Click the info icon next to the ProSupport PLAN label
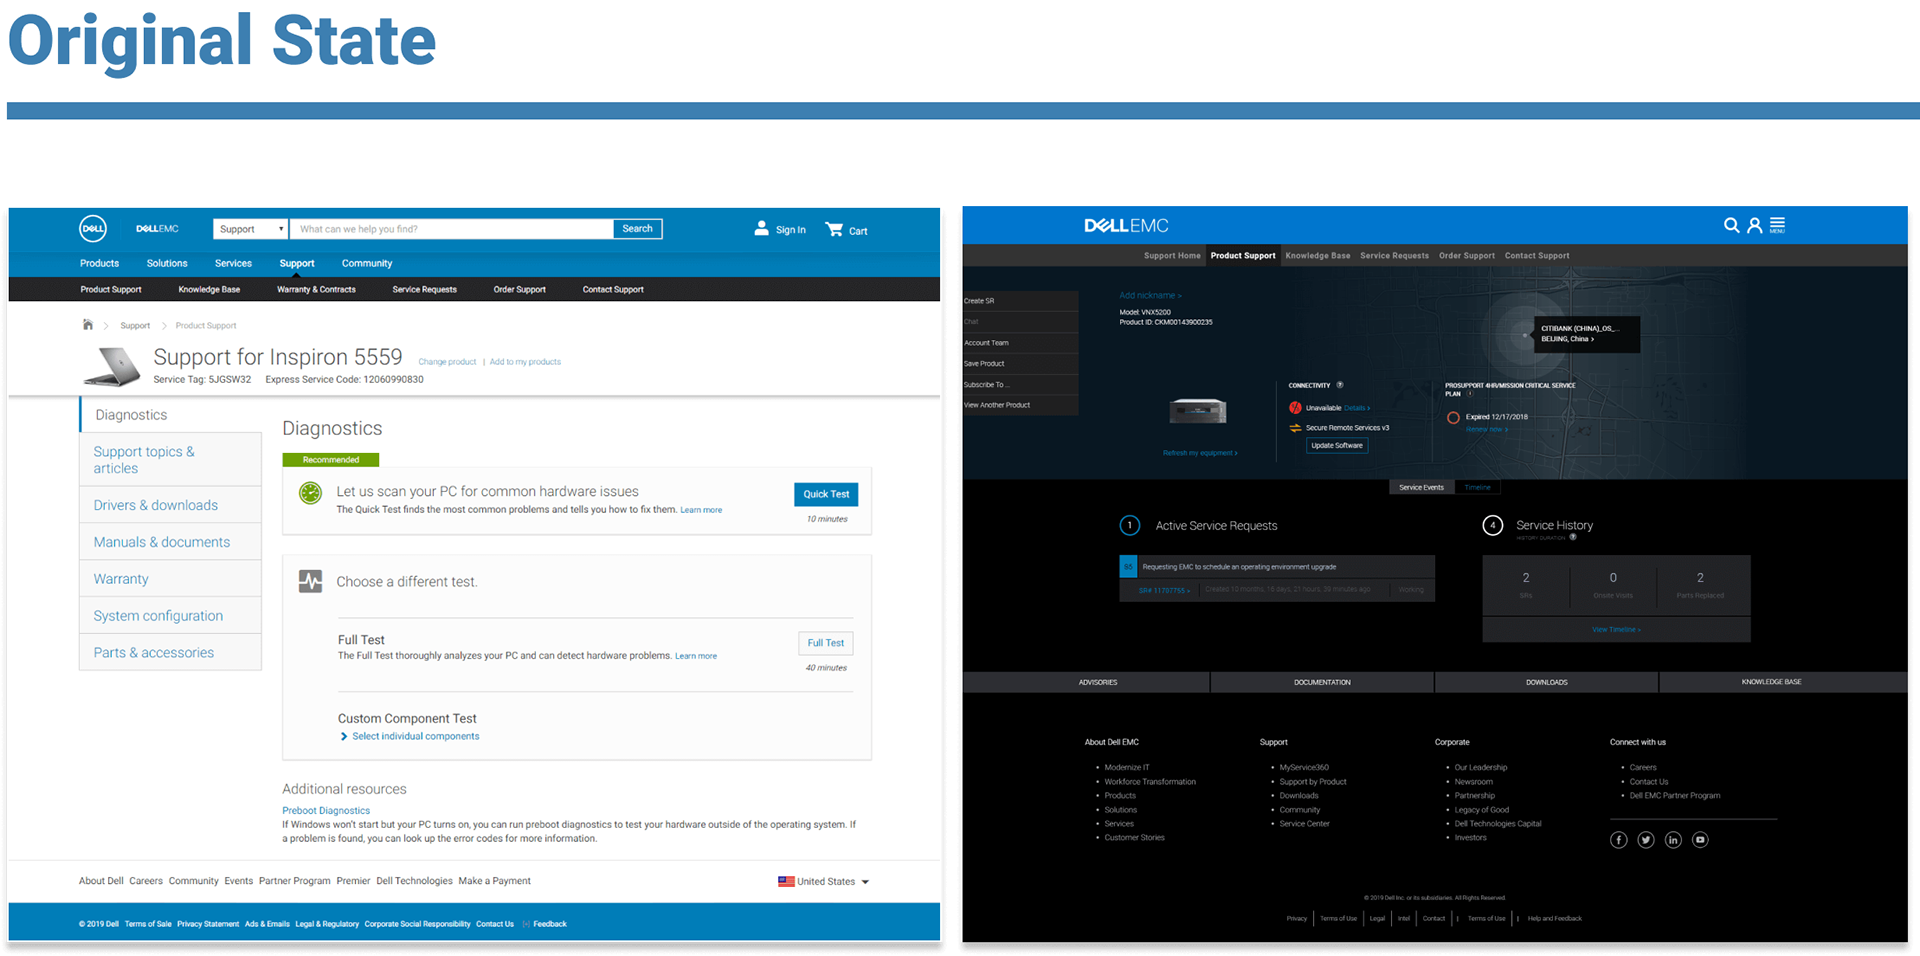This screenshot has width=1920, height=956. pos(1470,394)
